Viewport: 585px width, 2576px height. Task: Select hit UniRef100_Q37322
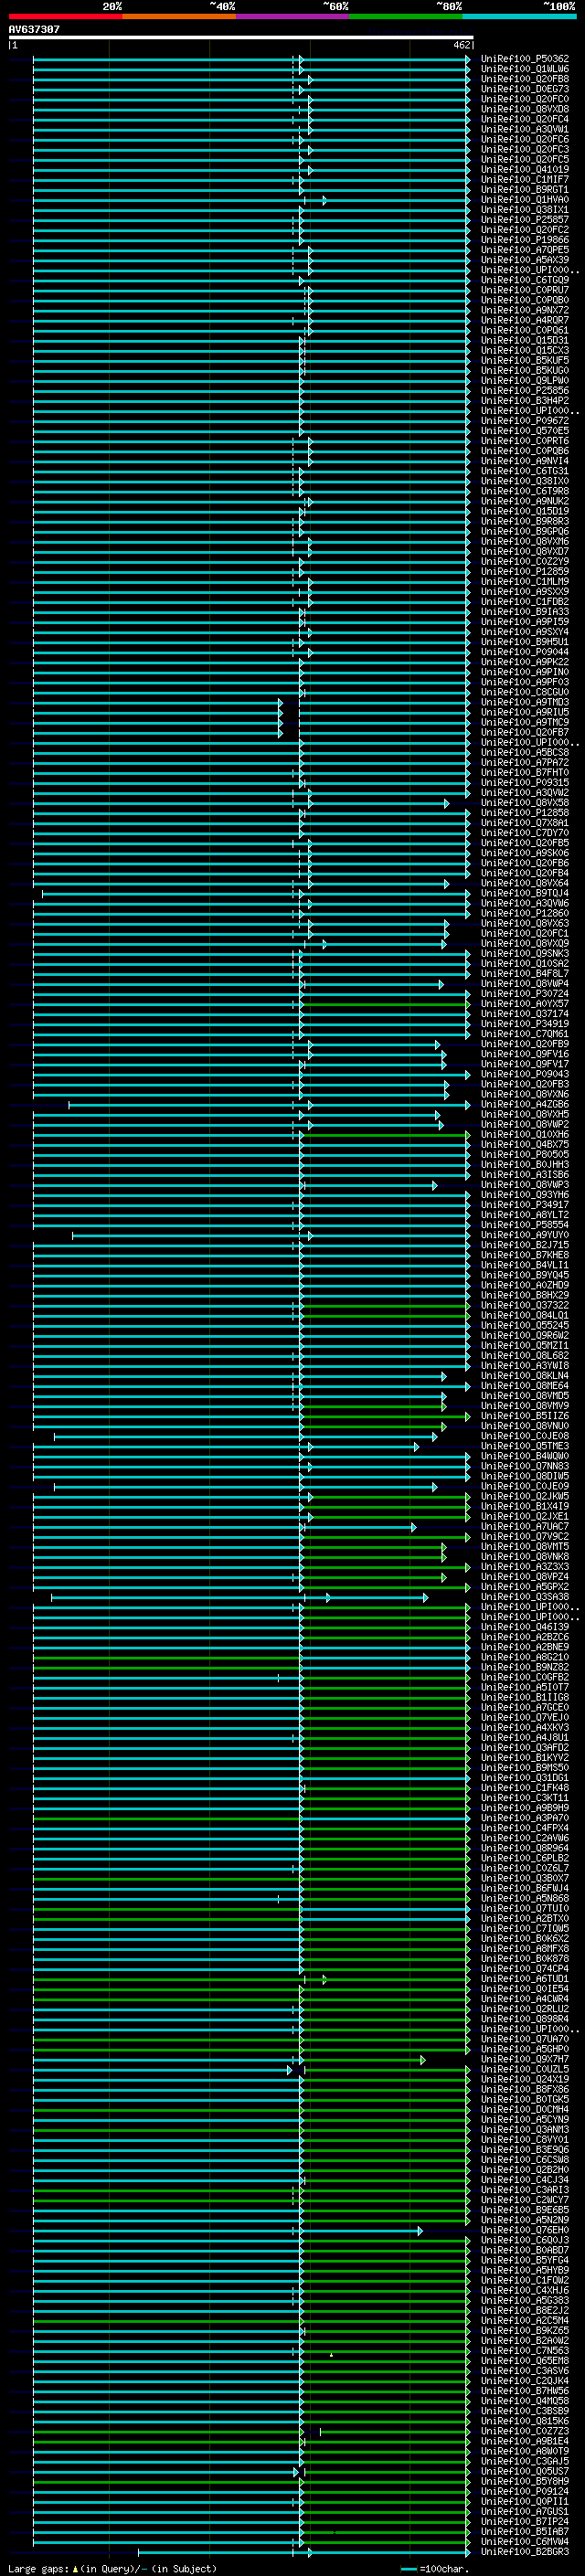[x=525, y=1305]
